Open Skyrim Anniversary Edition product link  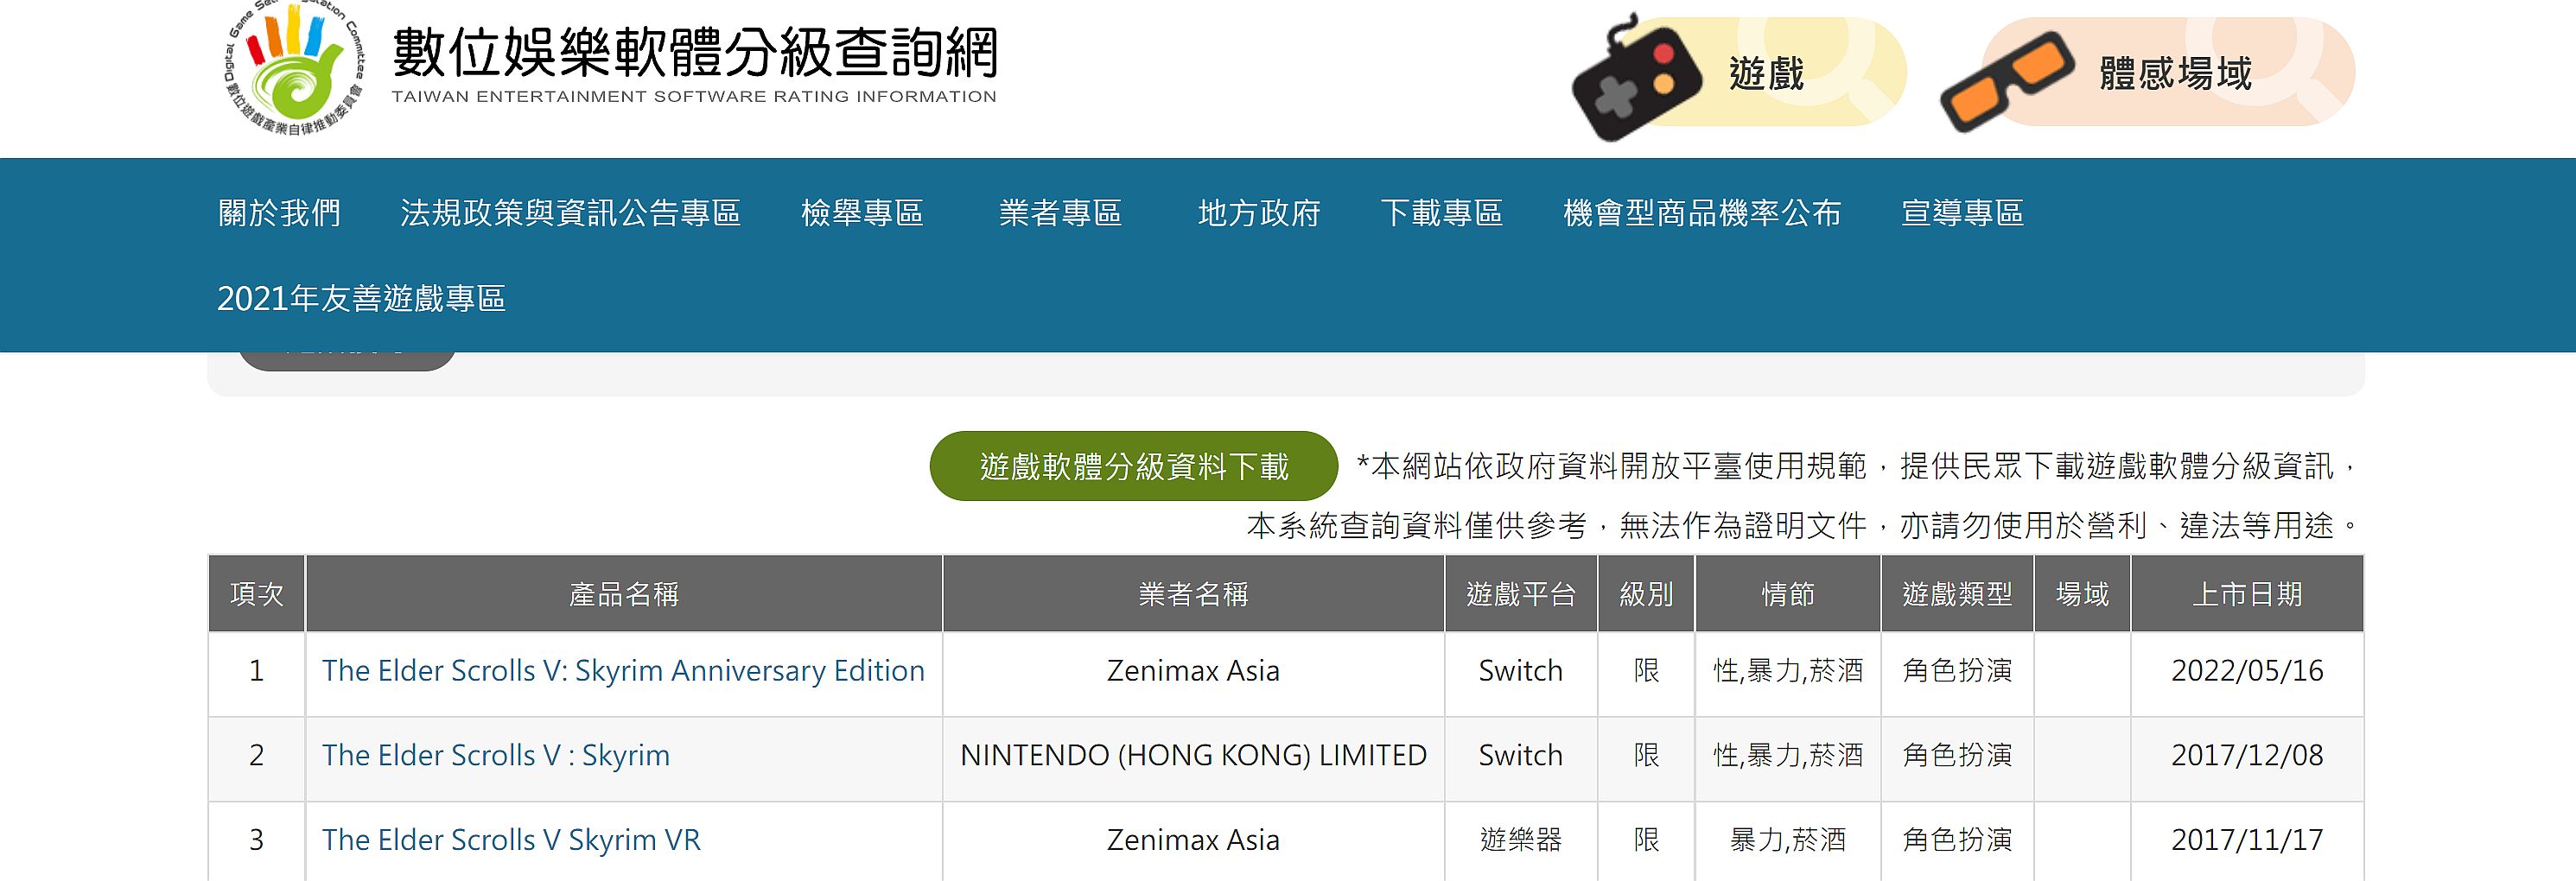click(x=623, y=671)
